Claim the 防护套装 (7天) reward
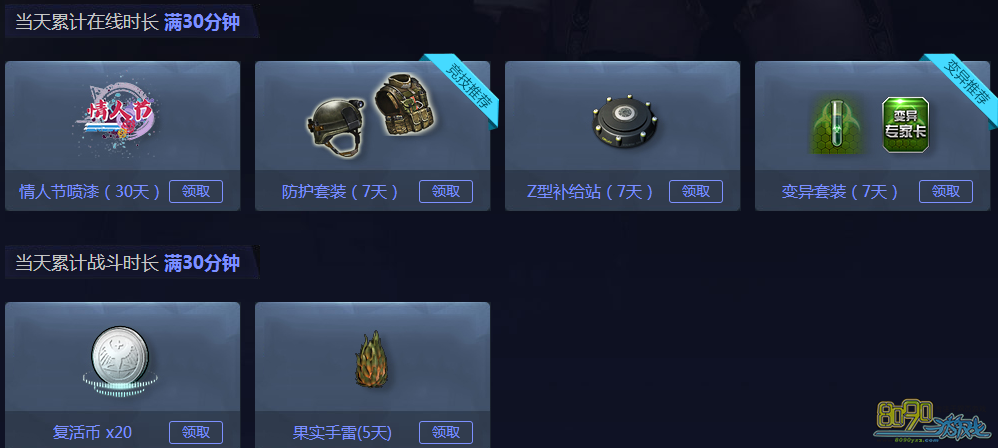The width and height of the screenshot is (998, 448). click(x=446, y=192)
